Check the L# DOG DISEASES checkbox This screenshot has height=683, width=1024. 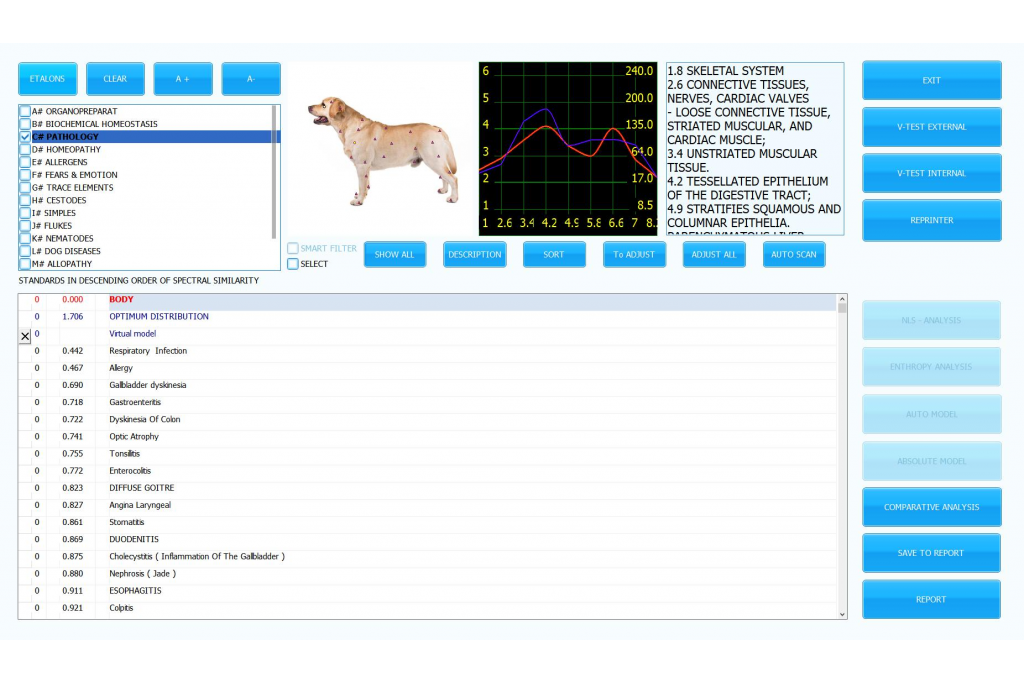pyautogui.click(x=25, y=251)
